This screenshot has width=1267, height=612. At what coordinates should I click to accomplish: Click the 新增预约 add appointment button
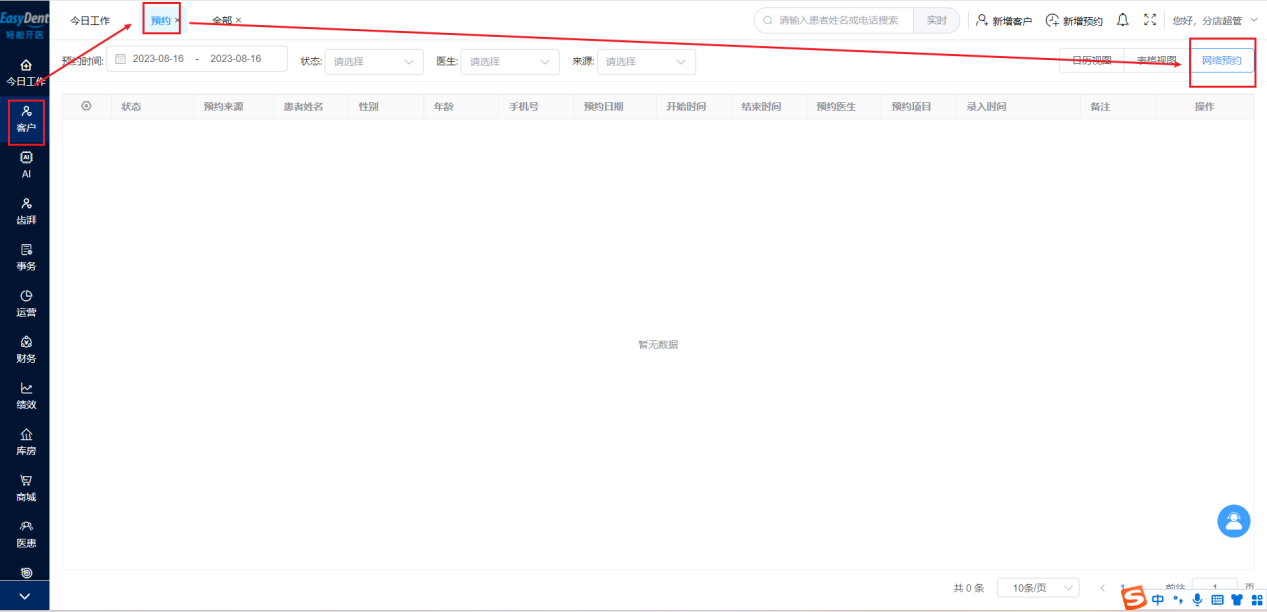click(x=1074, y=20)
